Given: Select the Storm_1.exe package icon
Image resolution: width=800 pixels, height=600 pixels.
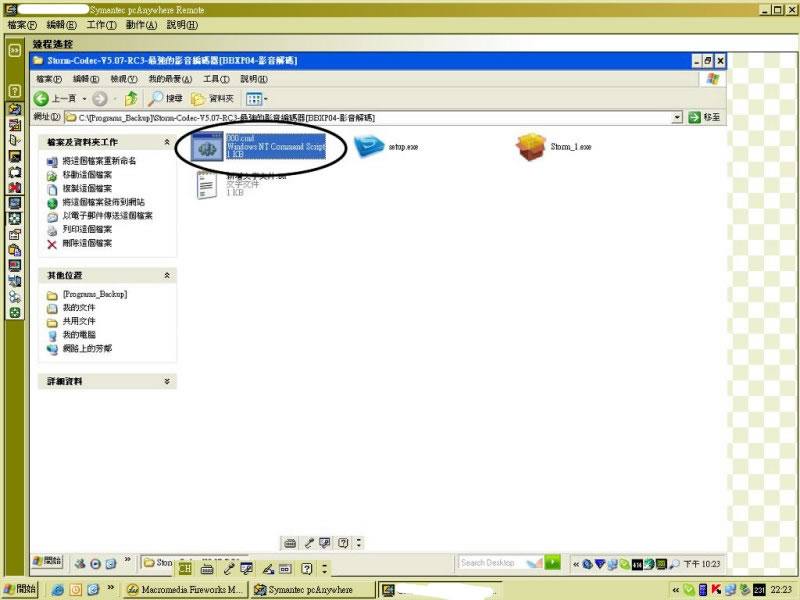Looking at the screenshot, I should pyautogui.click(x=531, y=147).
